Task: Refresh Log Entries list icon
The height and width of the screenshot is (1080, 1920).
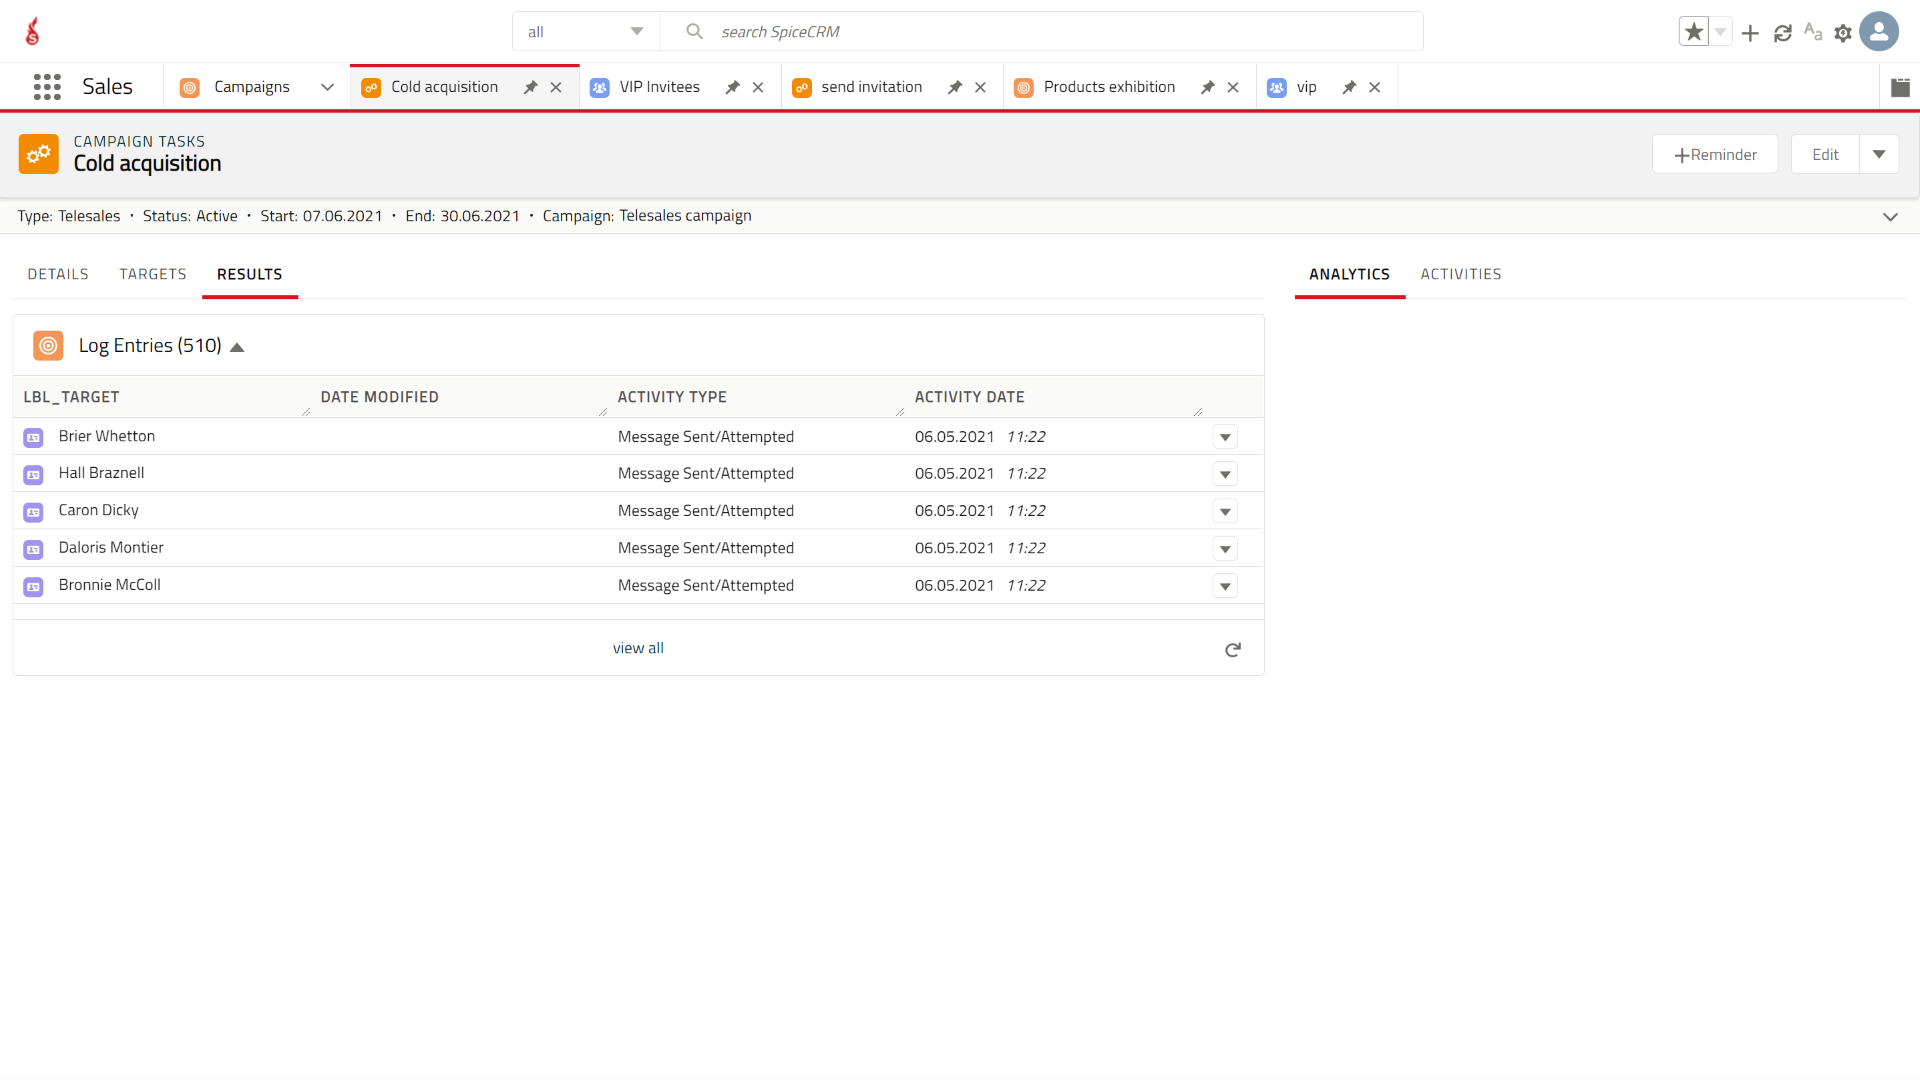Action: [x=1232, y=650]
